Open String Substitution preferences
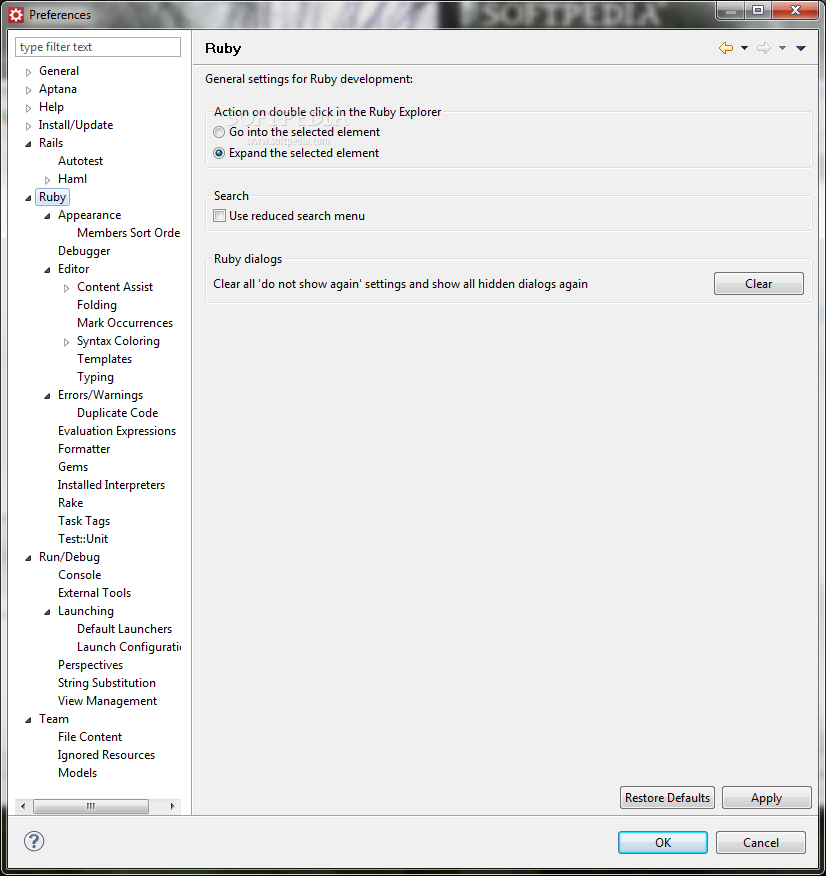This screenshot has height=876, width=826. pyautogui.click(x=107, y=683)
